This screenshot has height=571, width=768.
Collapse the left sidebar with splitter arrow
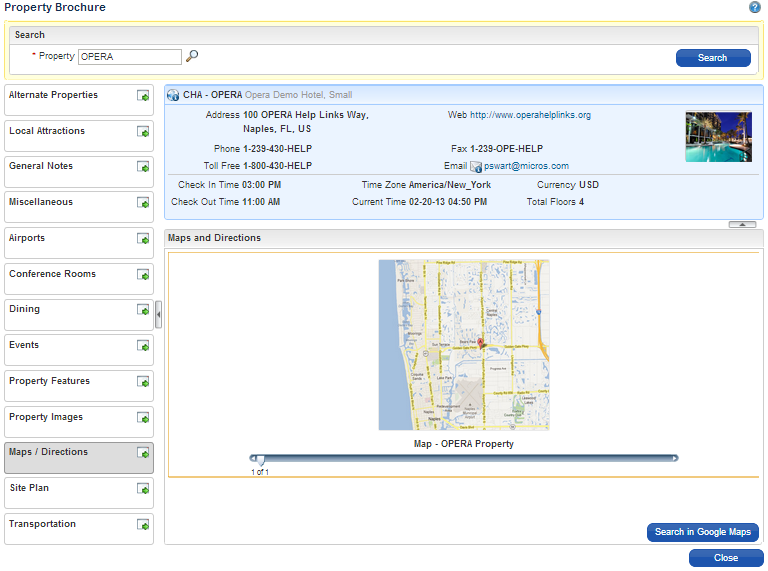pos(158,314)
